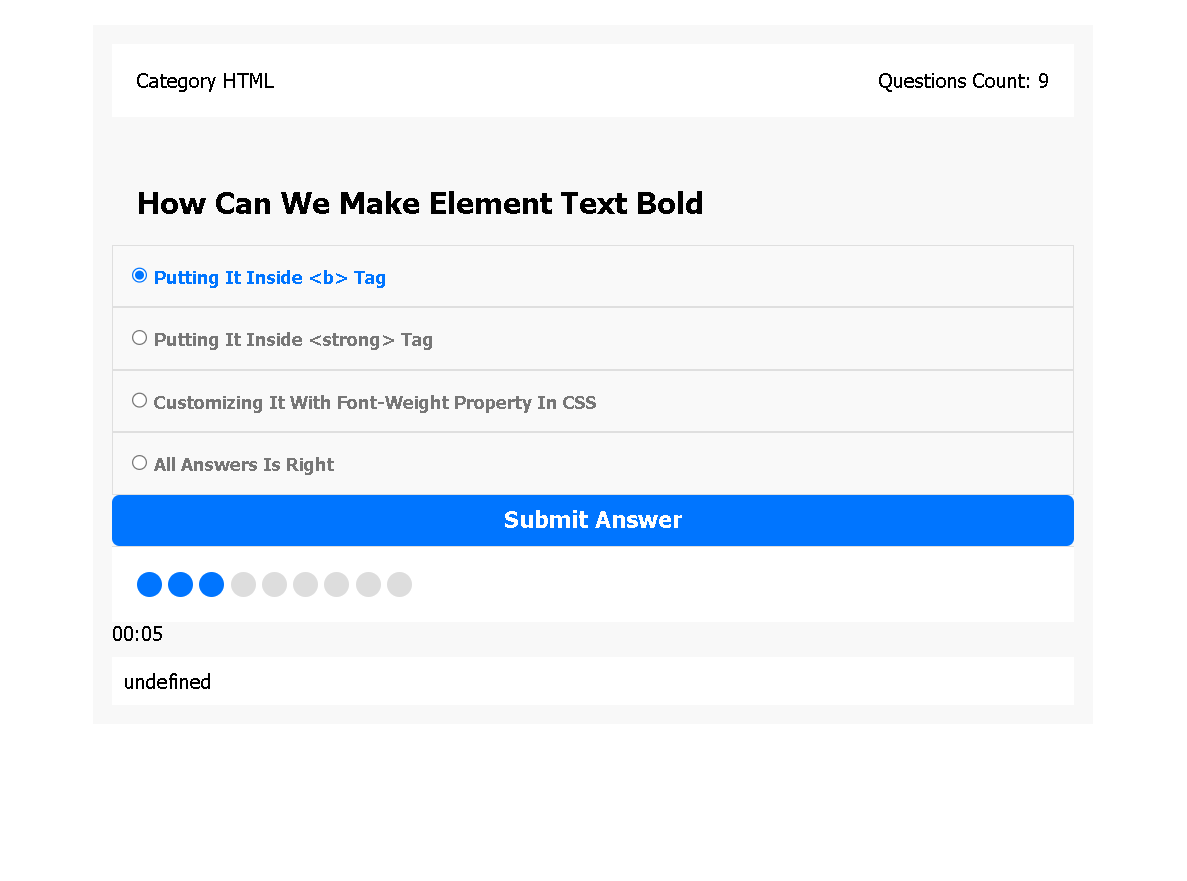This screenshot has width=1187, height=881.
Task: Click the second blue progress bullet
Action: pos(180,584)
